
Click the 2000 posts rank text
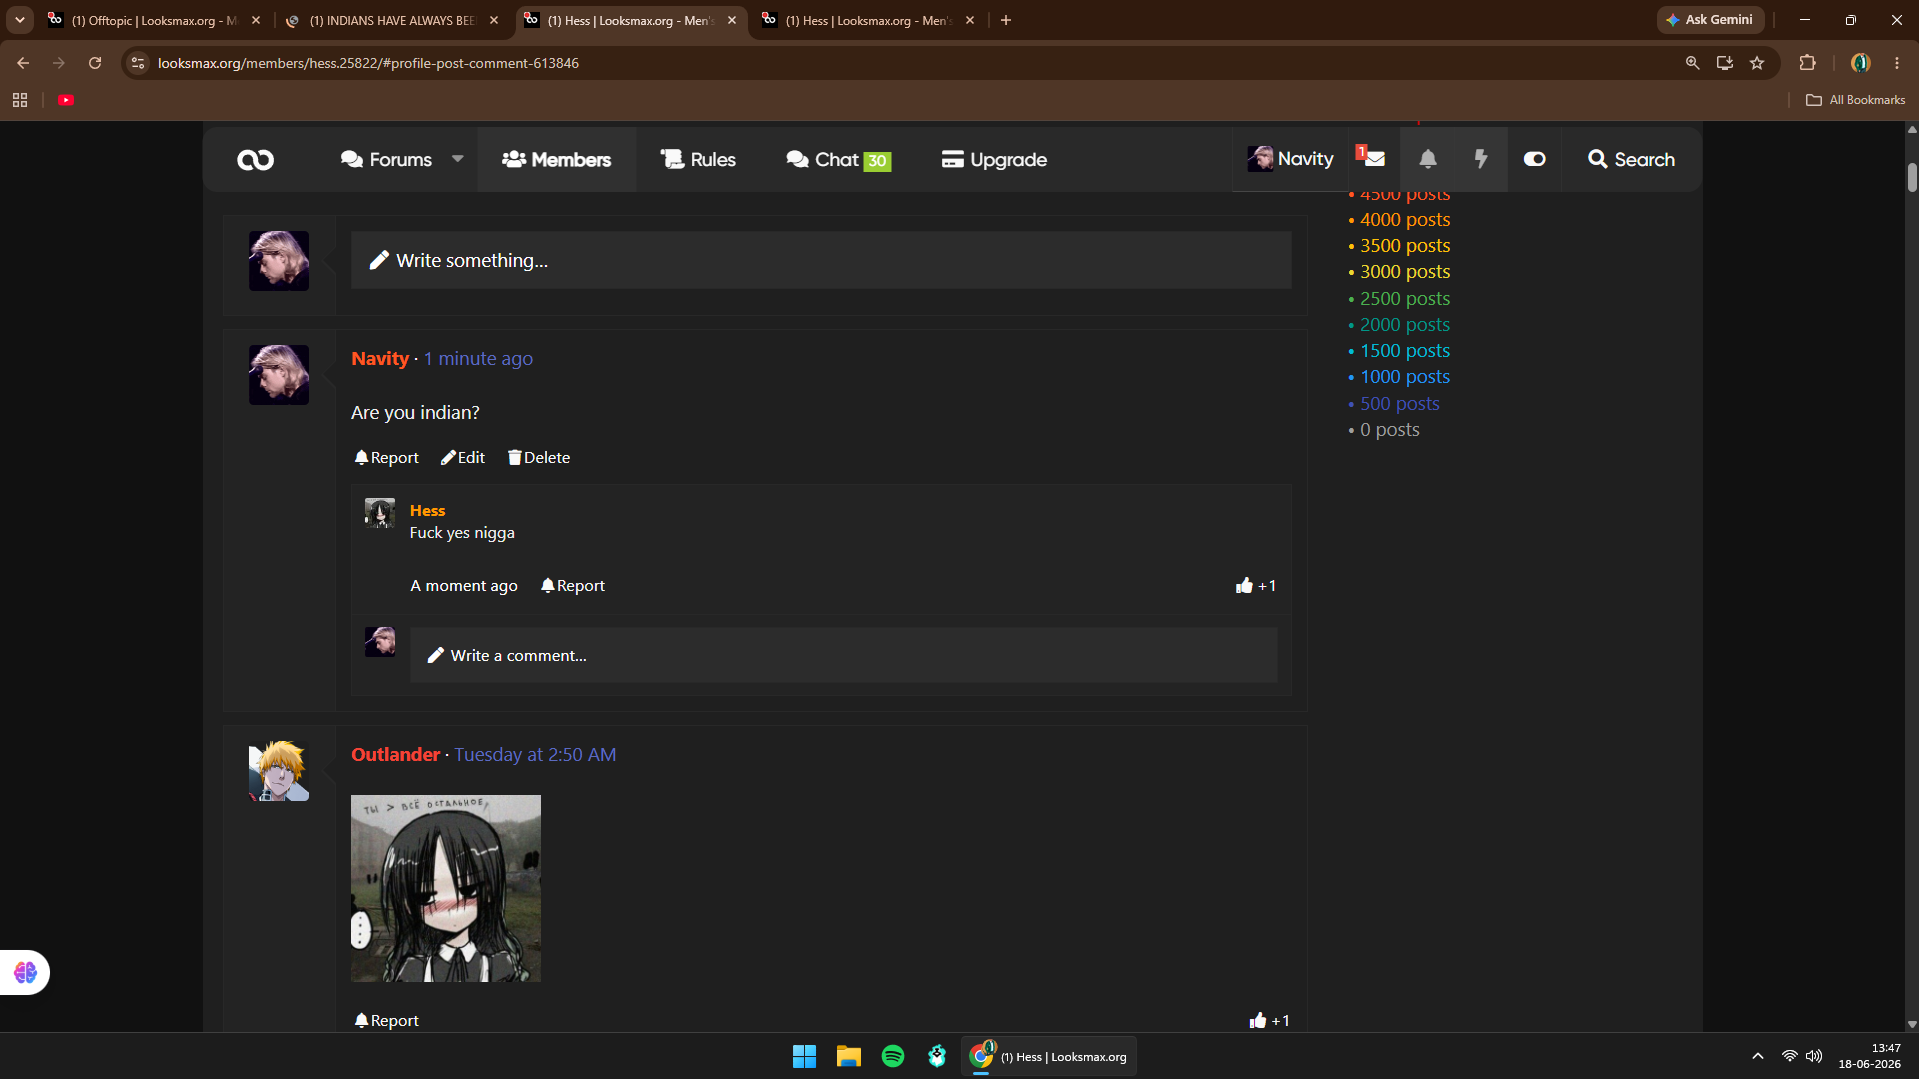tap(1405, 324)
